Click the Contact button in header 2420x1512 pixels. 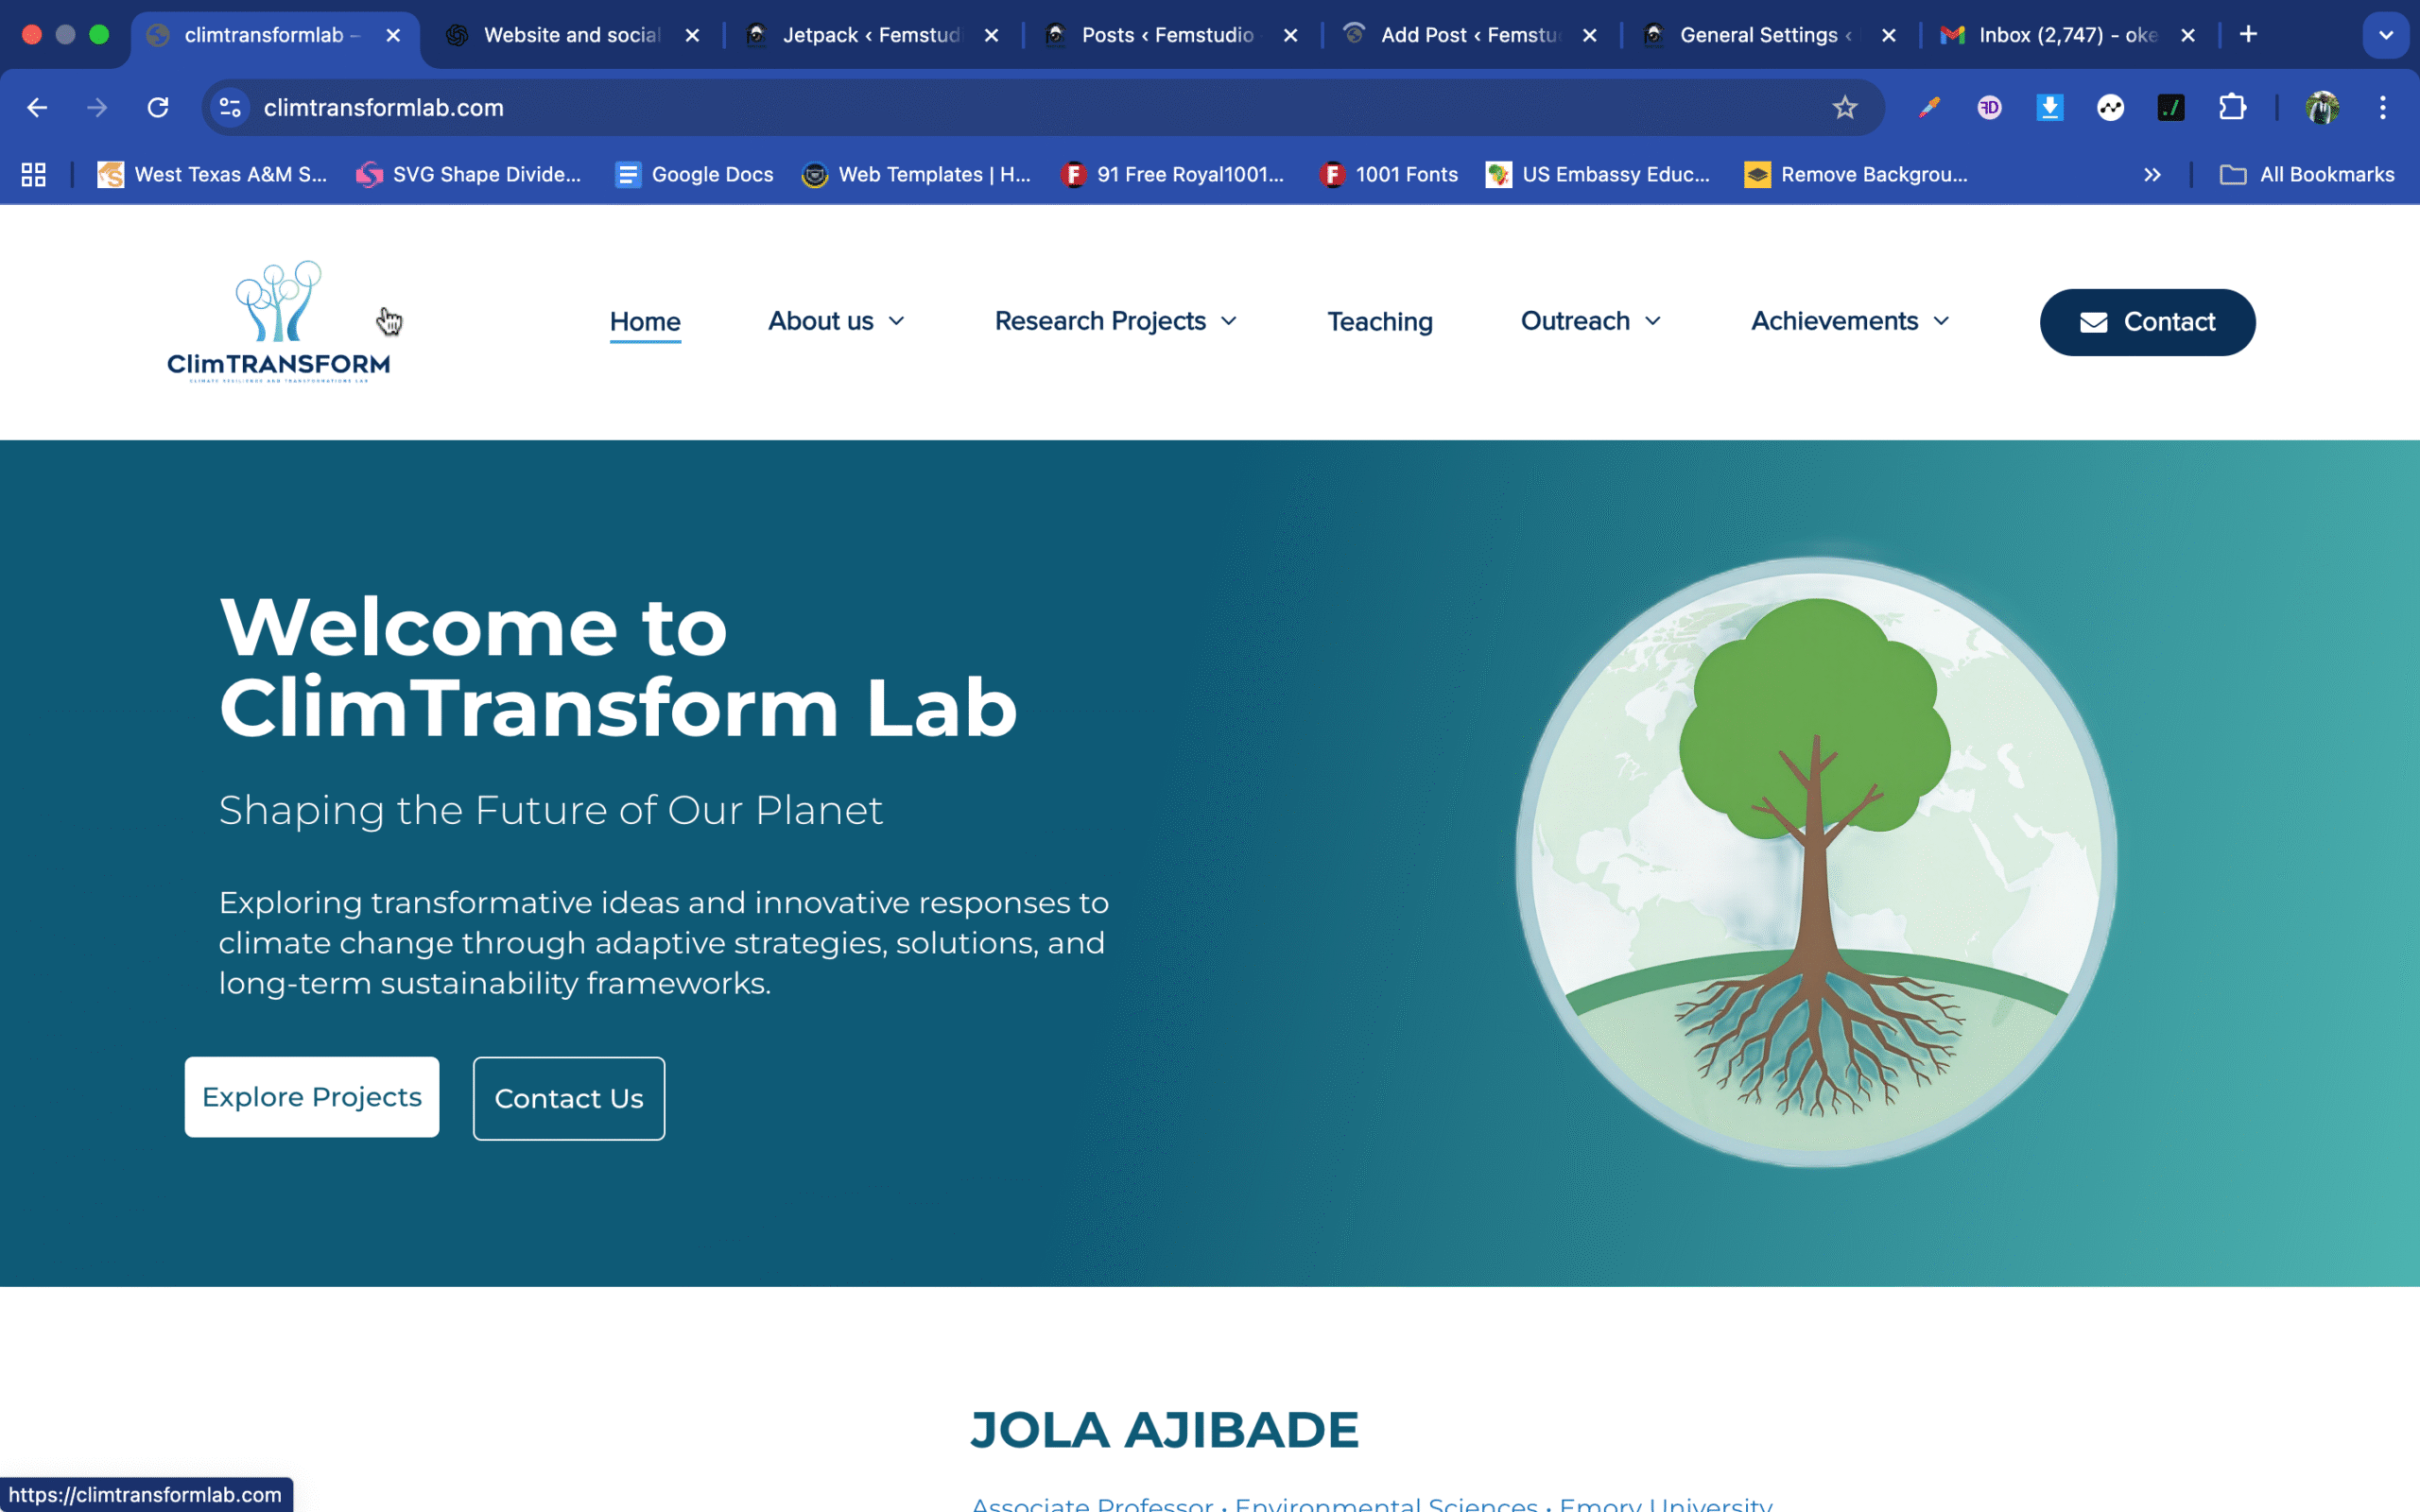pyautogui.click(x=2147, y=322)
